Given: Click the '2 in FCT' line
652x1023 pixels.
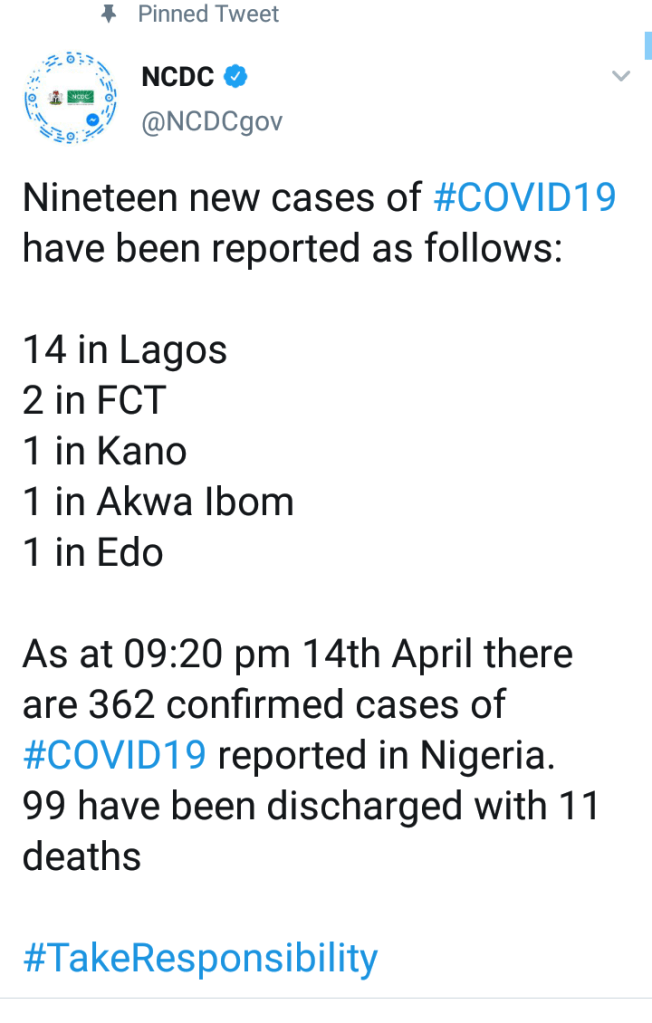Looking at the screenshot, I should click(94, 400).
